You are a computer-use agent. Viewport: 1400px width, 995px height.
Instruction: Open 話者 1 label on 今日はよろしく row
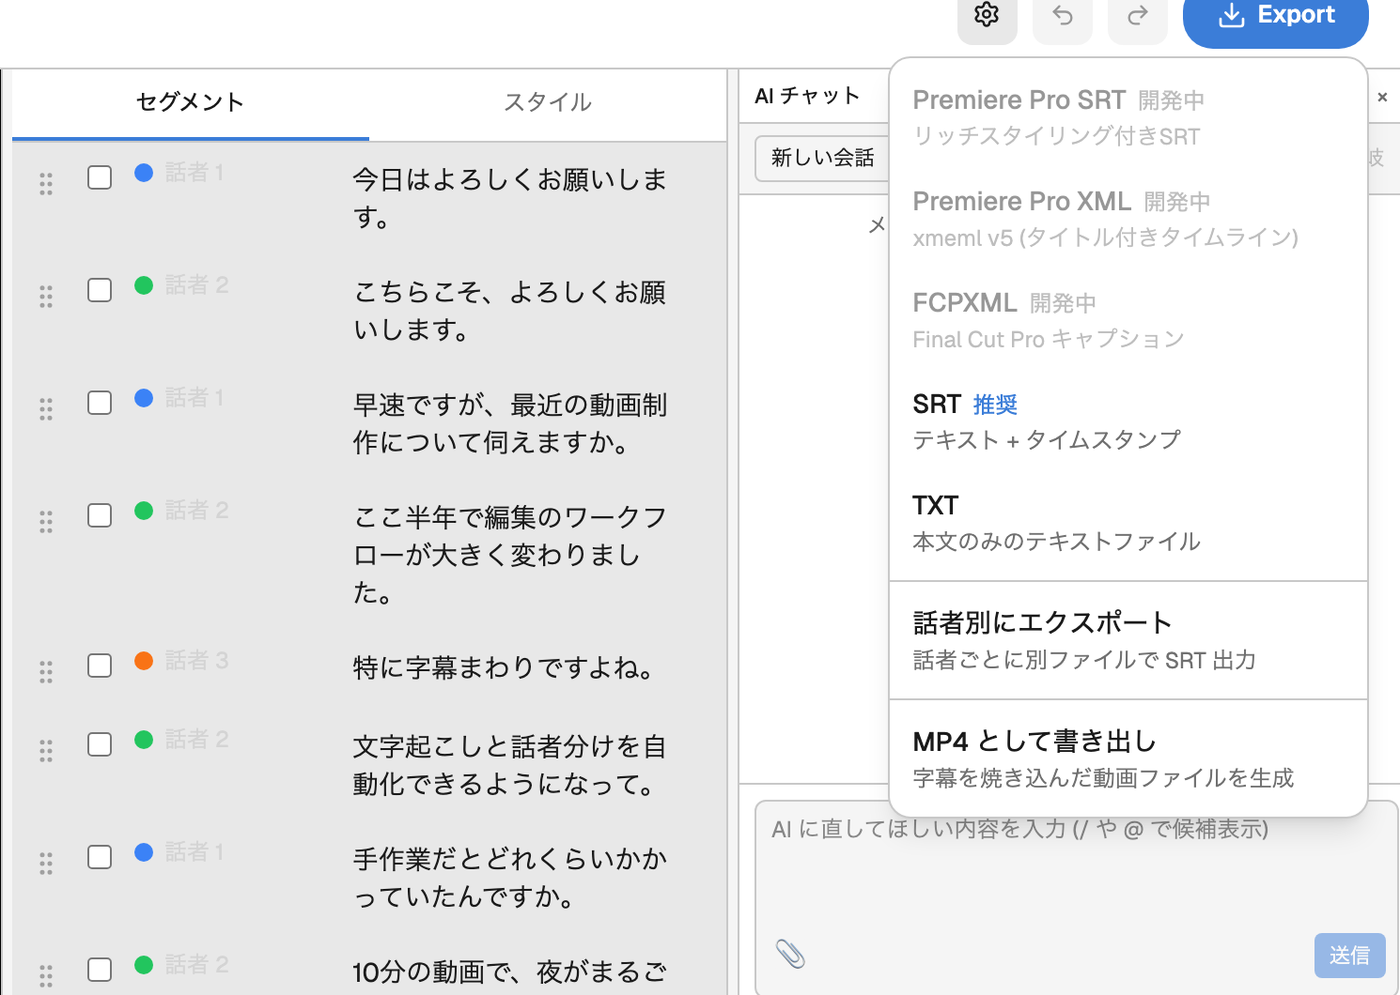coord(195,172)
